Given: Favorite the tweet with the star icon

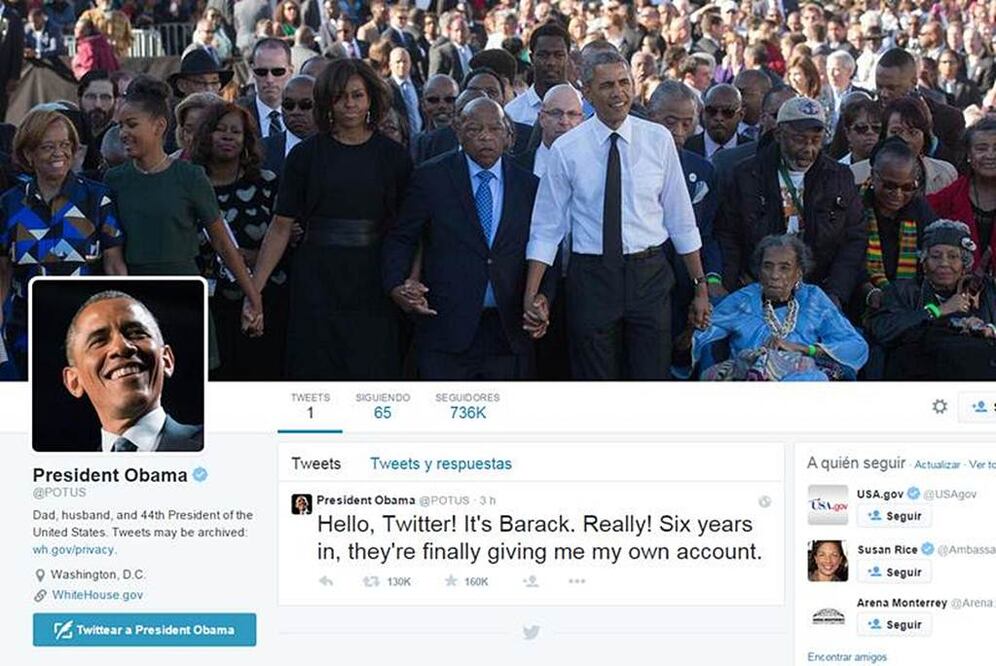Looking at the screenshot, I should (x=451, y=581).
